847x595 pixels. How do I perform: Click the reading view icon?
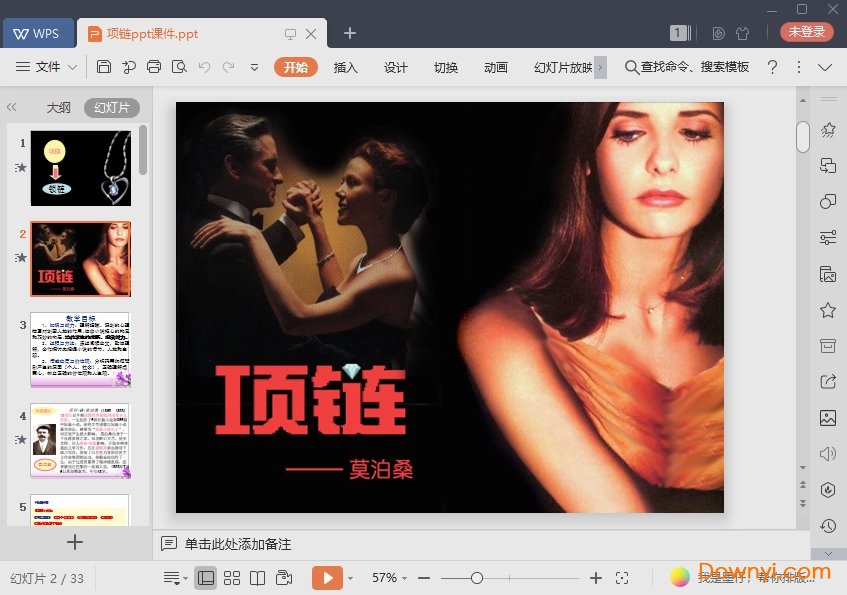point(259,578)
